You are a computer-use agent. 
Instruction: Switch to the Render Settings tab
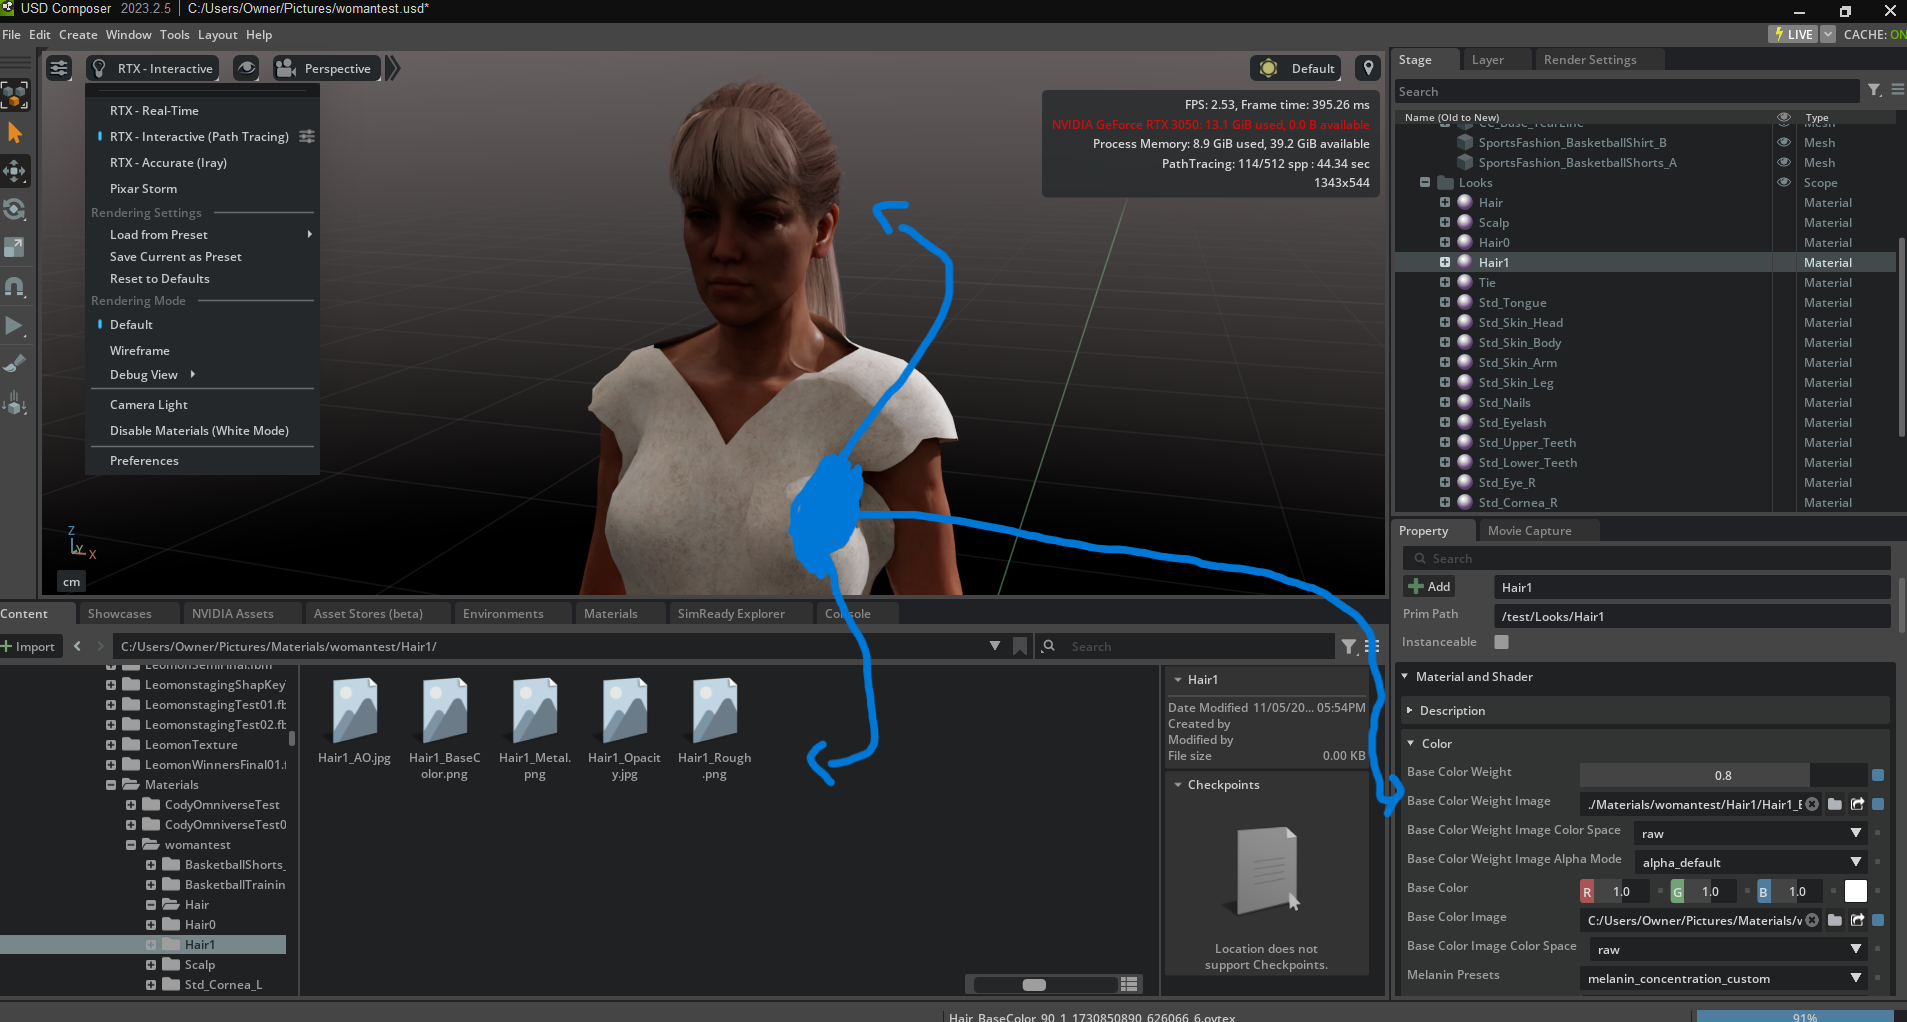click(1590, 60)
